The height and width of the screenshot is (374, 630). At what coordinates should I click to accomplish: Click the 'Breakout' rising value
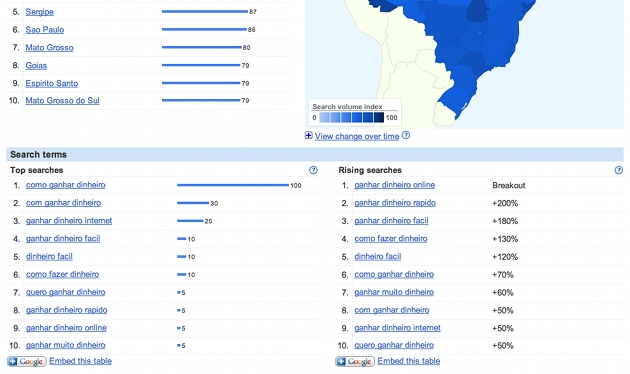click(x=509, y=185)
